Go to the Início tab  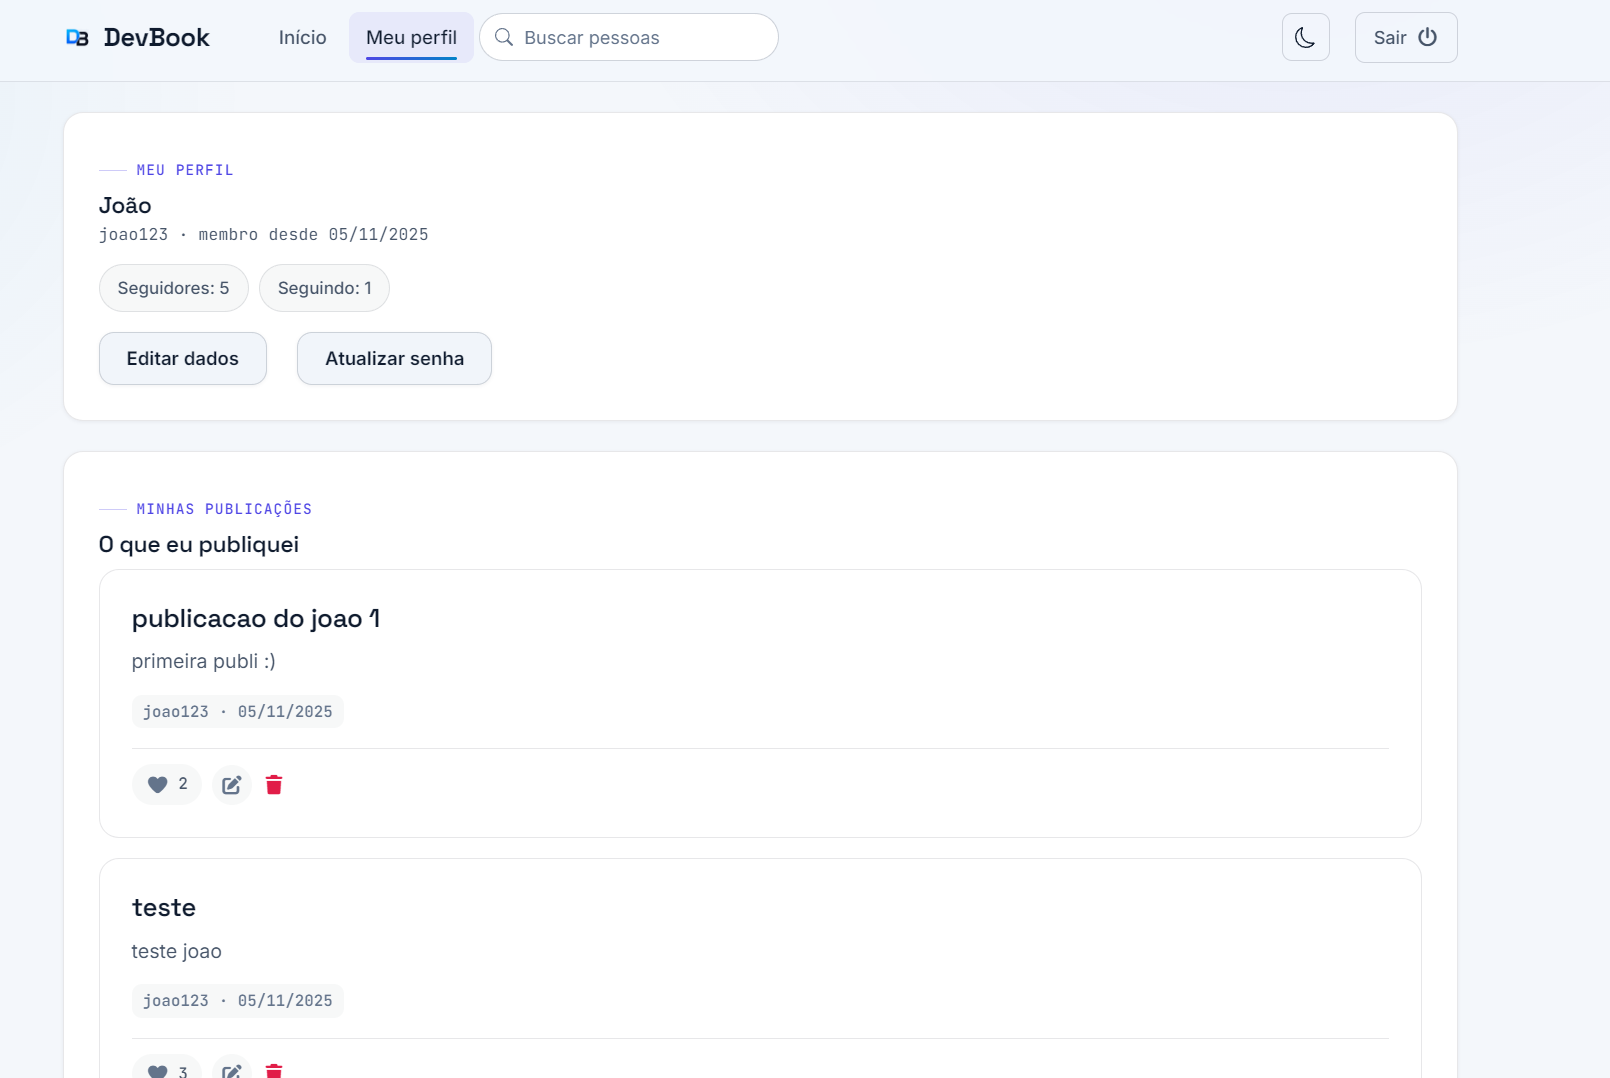coord(302,37)
